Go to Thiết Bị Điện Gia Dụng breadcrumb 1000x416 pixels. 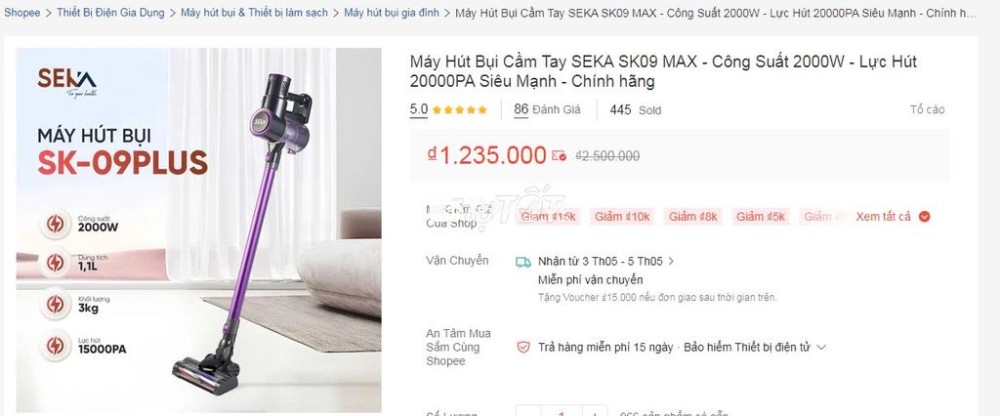pos(110,13)
